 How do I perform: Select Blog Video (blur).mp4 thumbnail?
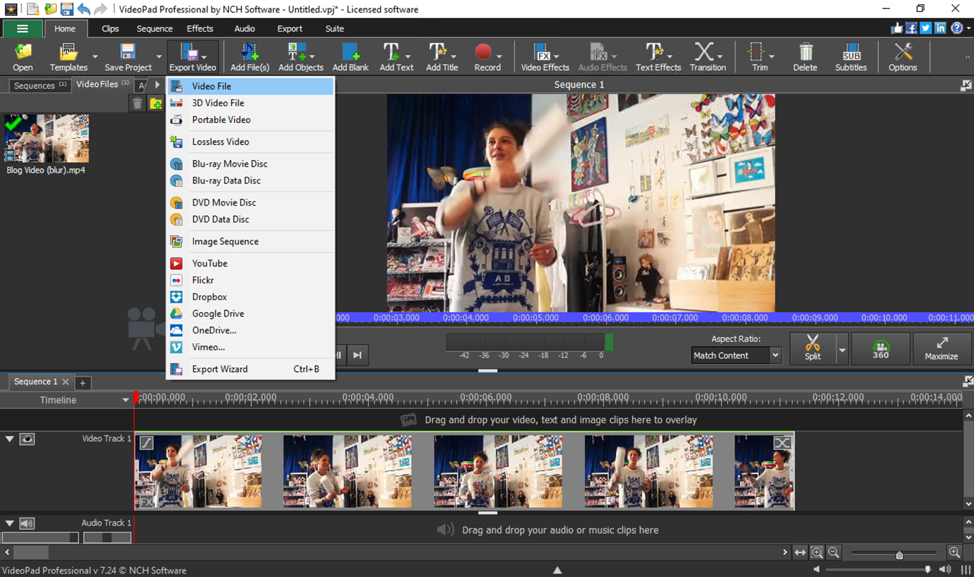click(x=47, y=139)
